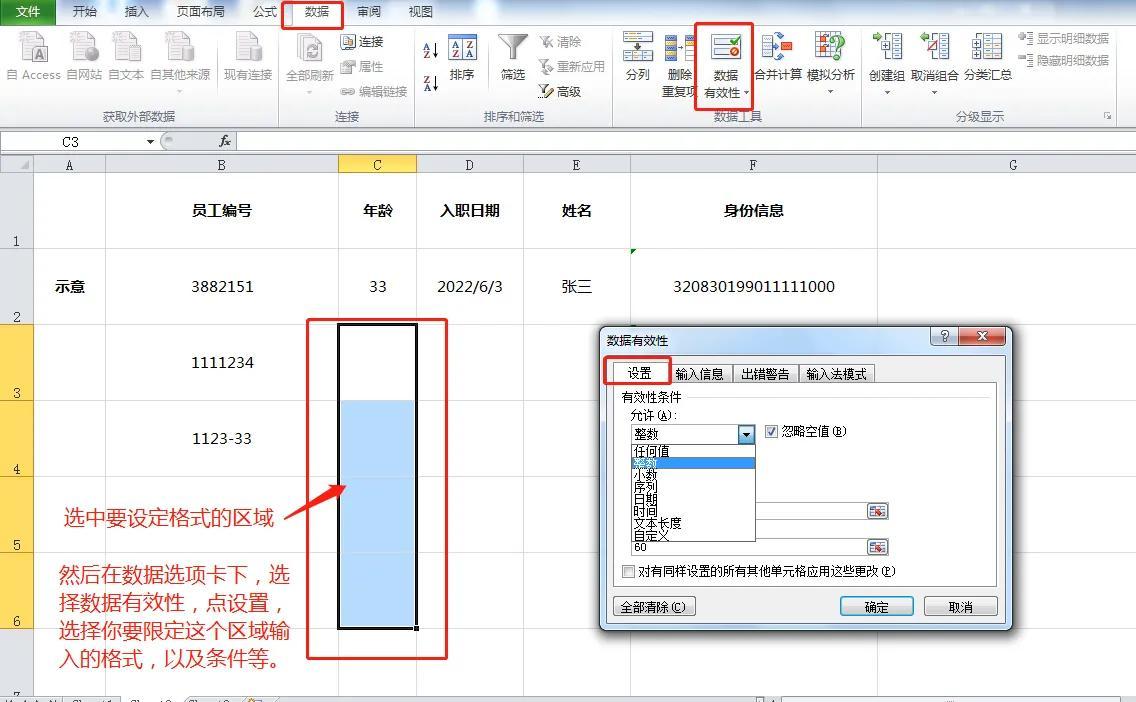Click the 清除 filter icon
The image size is (1136, 702).
(x=561, y=42)
